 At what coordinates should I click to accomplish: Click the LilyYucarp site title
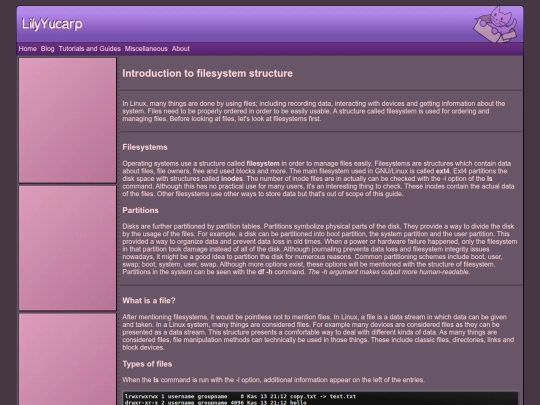coord(52,24)
